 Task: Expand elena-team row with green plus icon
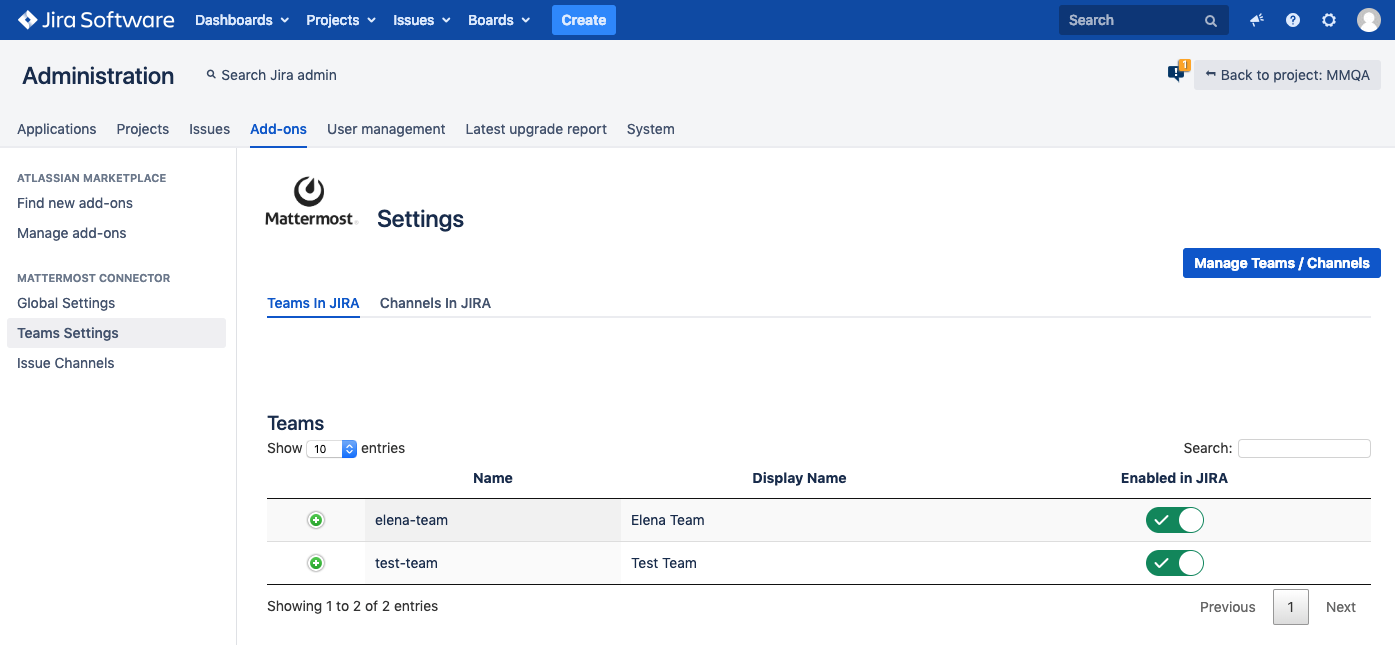(316, 520)
